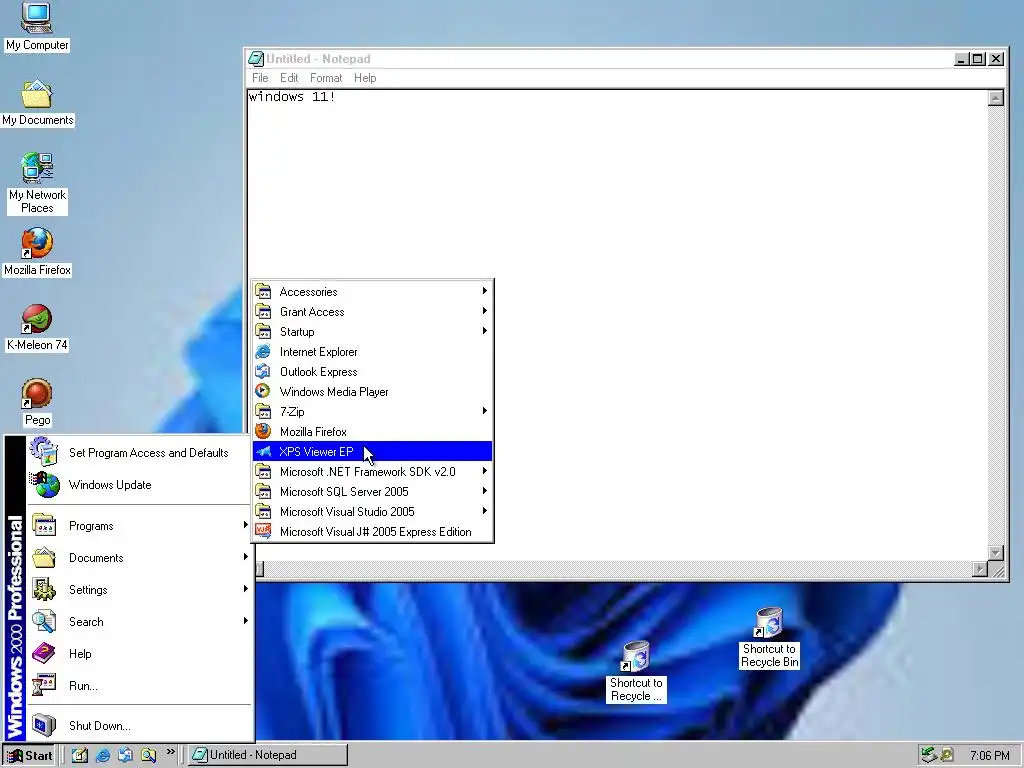Image resolution: width=1024 pixels, height=768 pixels.
Task: Expand Microsoft SQL Server 2005 folder
Action: pyautogui.click(x=372, y=492)
